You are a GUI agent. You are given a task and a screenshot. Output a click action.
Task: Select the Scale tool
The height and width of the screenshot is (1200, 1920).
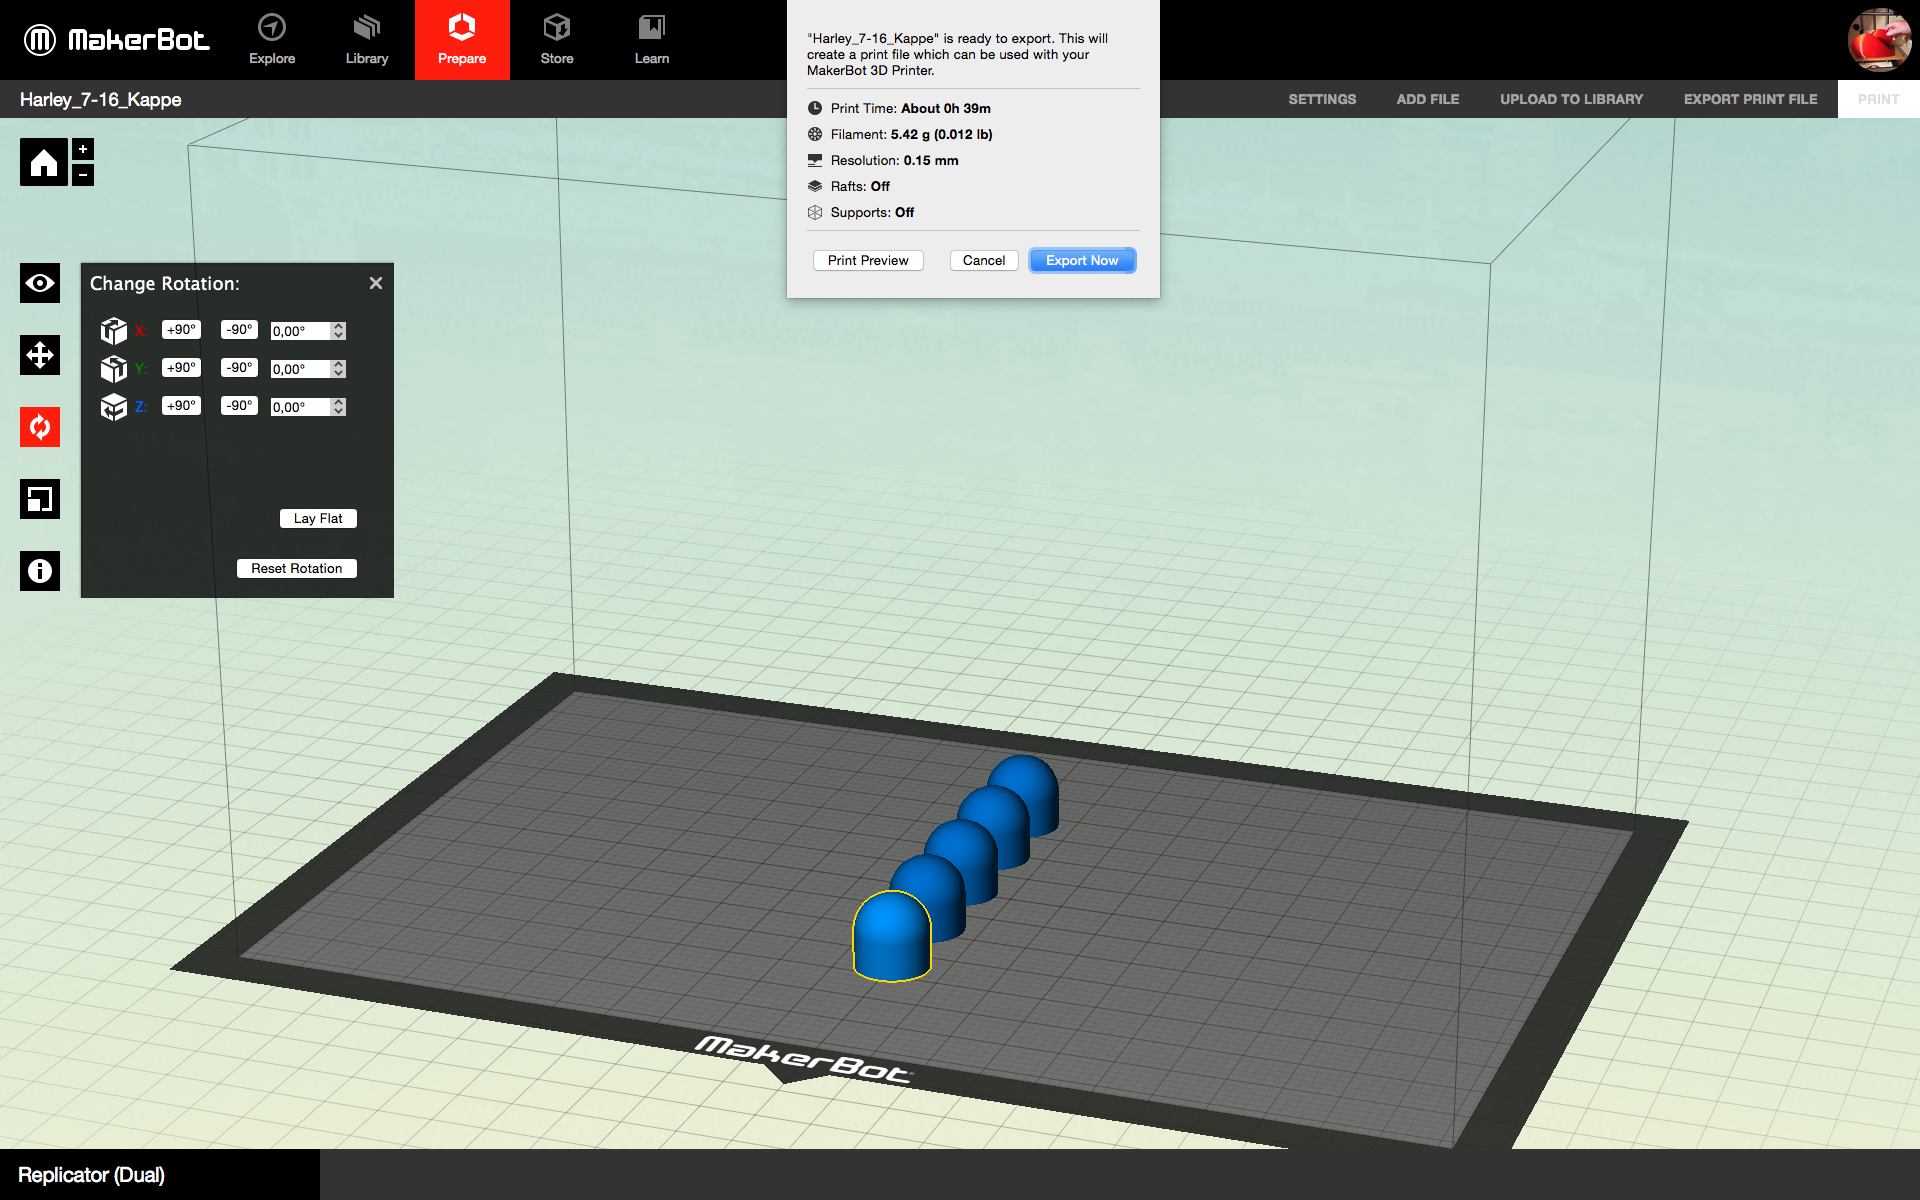[x=40, y=499]
